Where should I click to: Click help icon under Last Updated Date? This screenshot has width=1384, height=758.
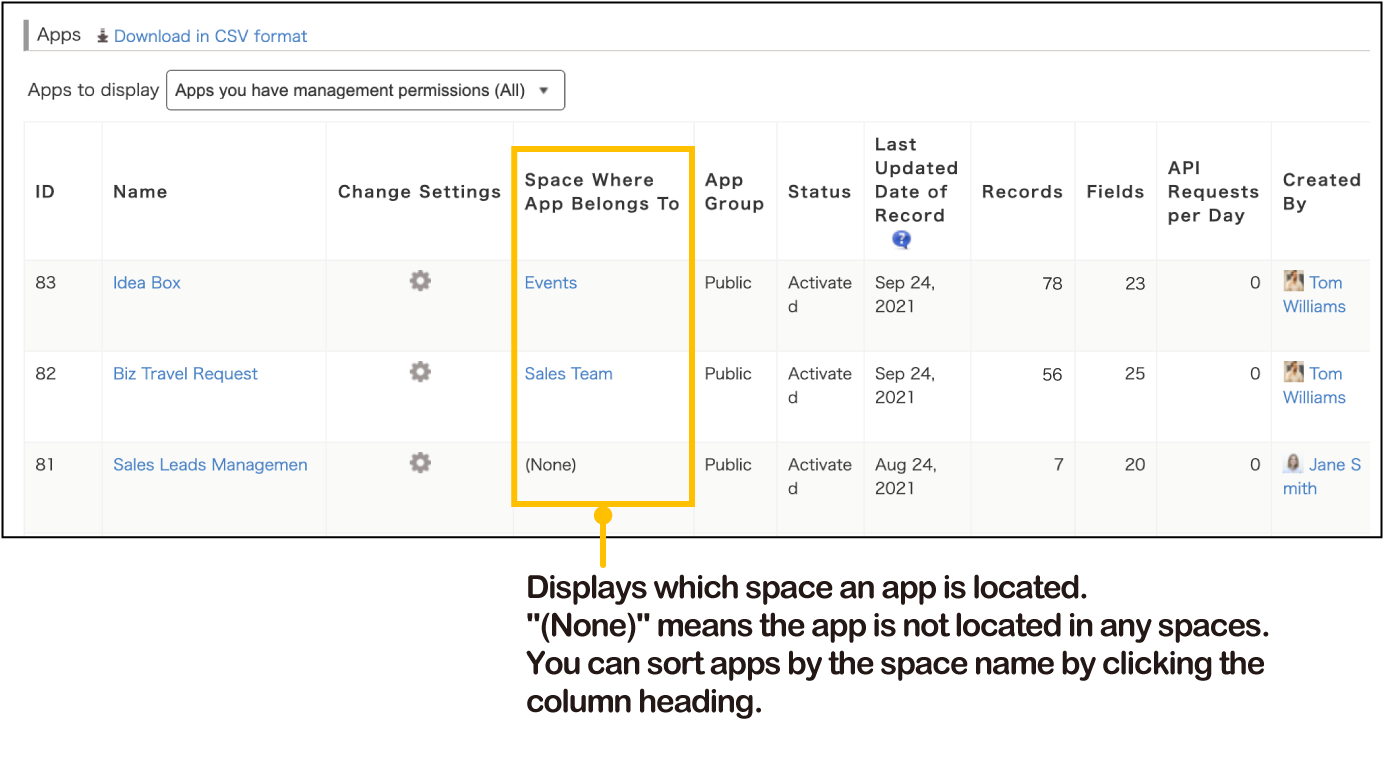coord(901,240)
